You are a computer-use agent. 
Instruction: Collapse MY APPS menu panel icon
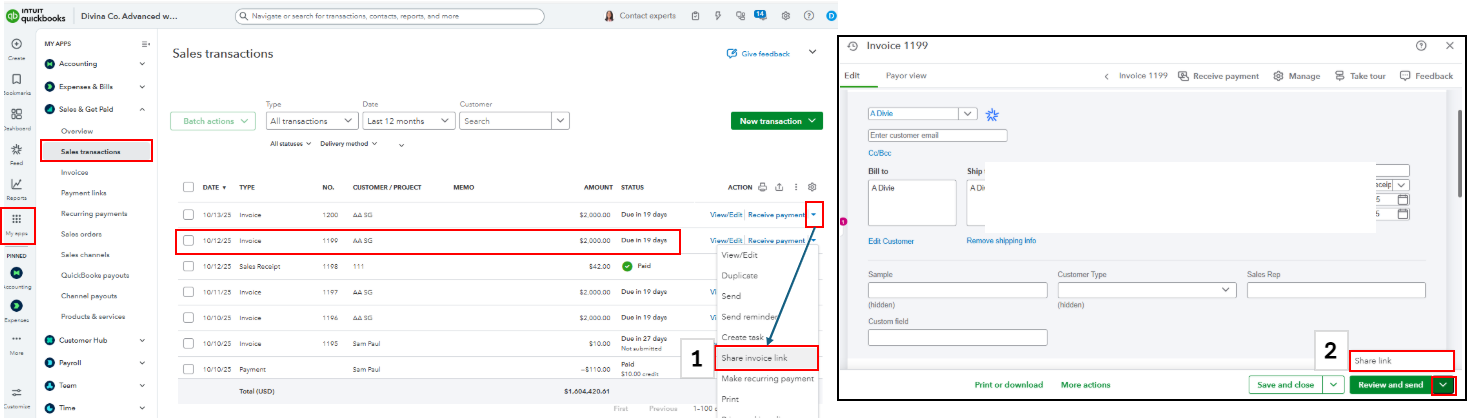pyautogui.click(x=146, y=44)
